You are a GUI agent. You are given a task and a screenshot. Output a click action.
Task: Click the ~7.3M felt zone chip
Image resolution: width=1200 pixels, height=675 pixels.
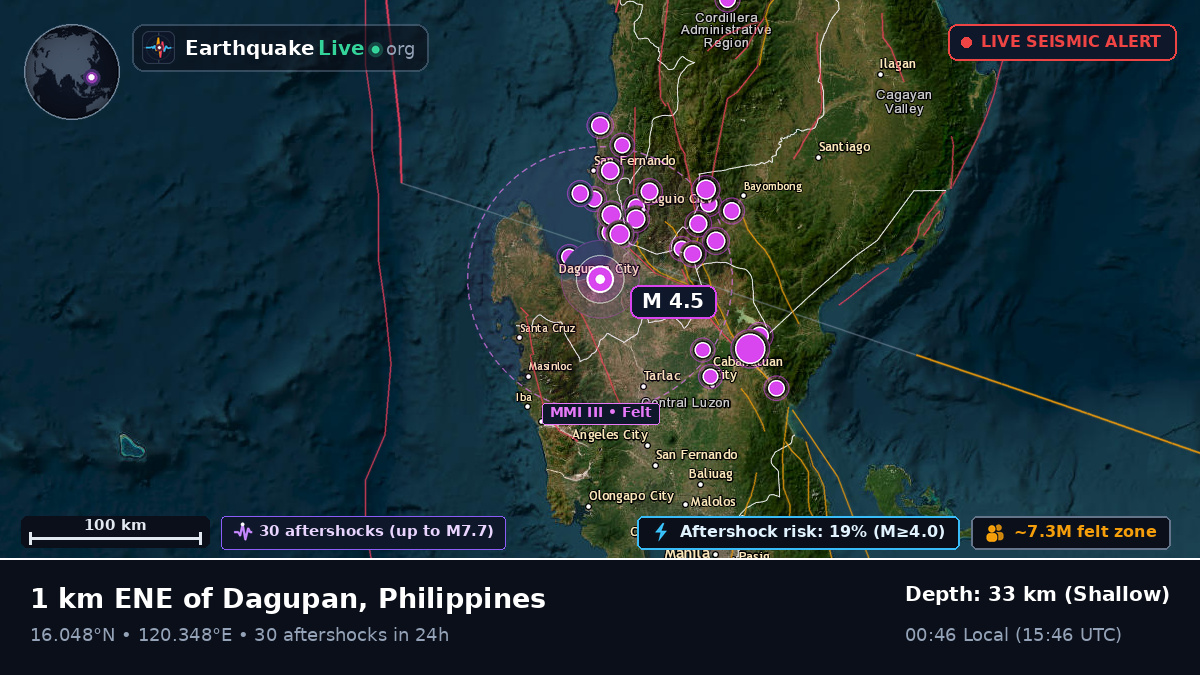1071,532
